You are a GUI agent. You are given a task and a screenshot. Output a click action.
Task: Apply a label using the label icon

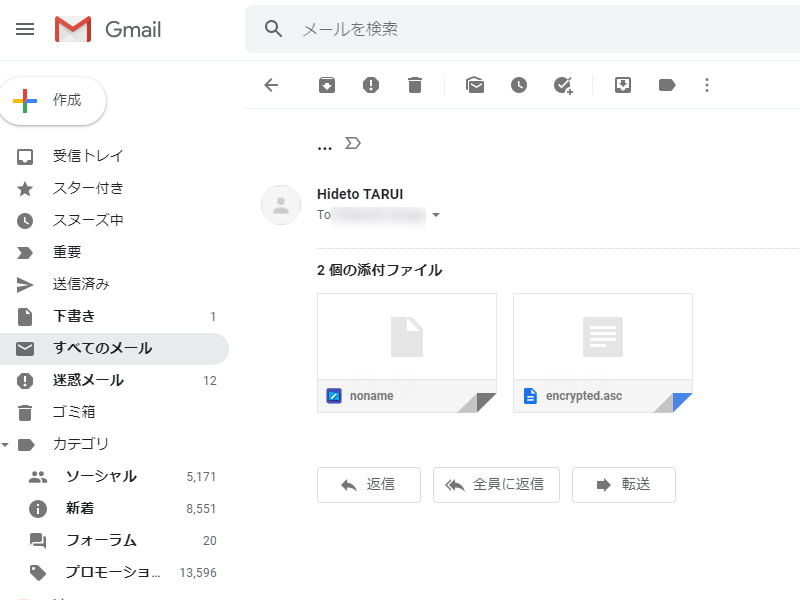[x=667, y=85]
